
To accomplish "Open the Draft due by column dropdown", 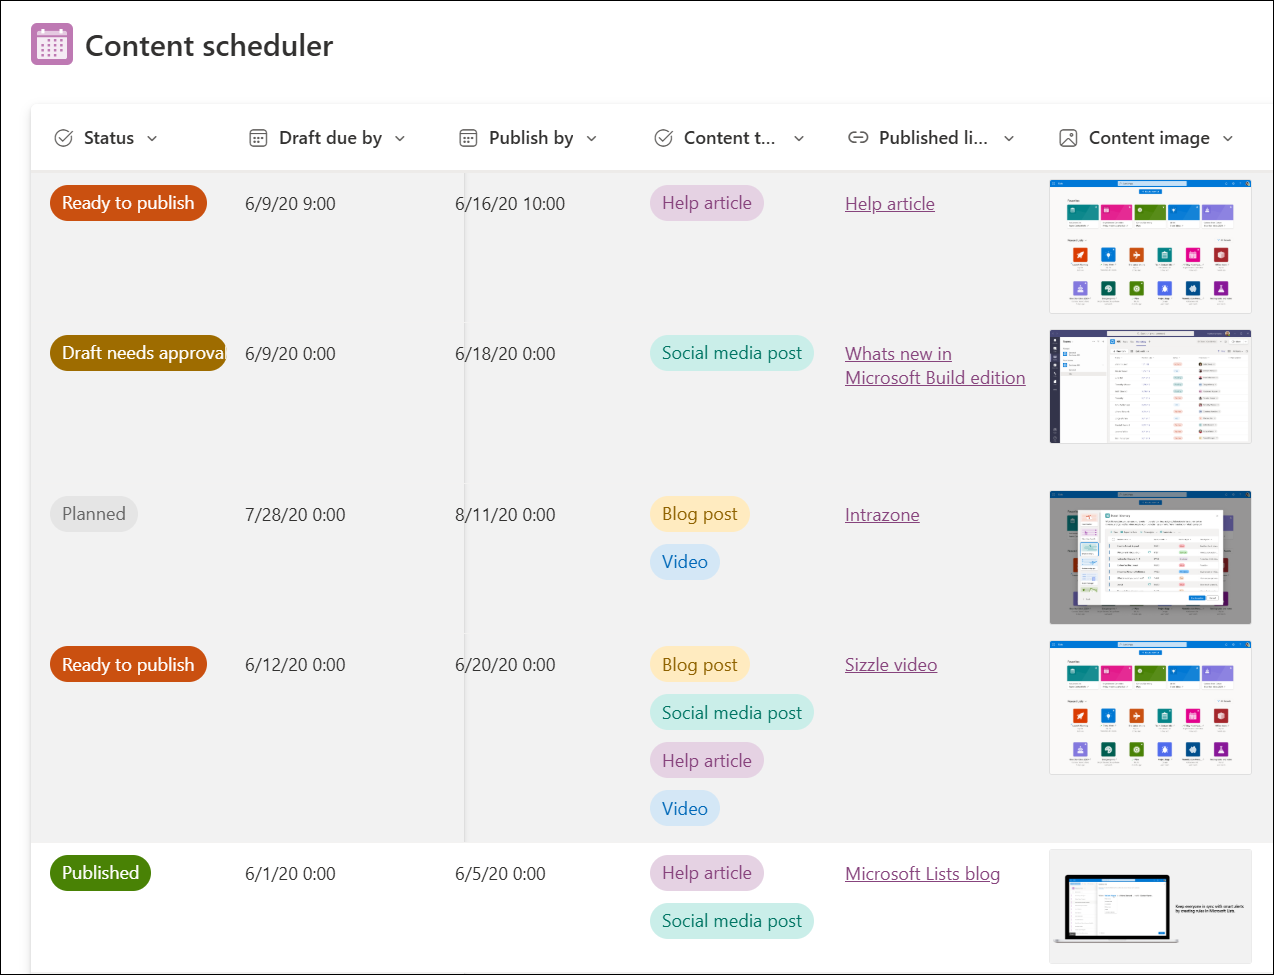I will [400, 138].
